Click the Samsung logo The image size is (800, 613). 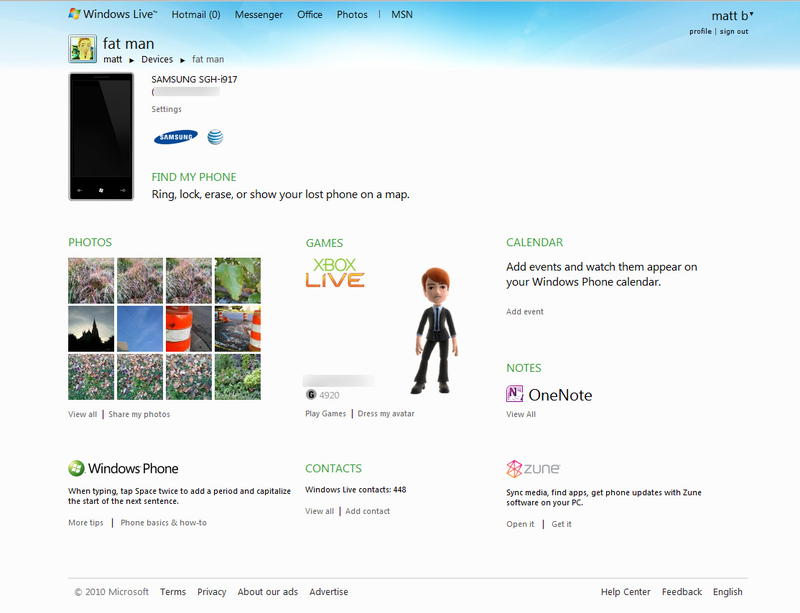[176, 137]
